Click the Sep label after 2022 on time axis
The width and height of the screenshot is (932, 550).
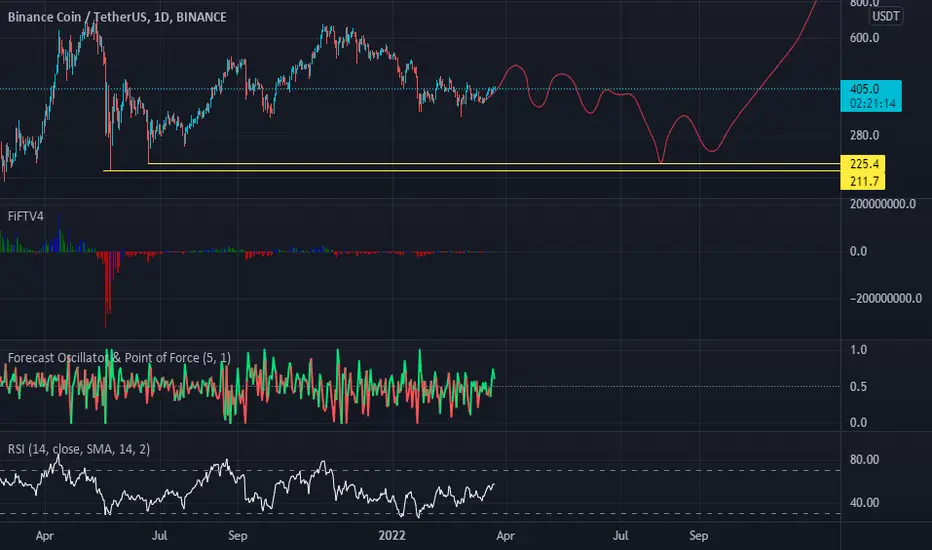coord(698,536)
